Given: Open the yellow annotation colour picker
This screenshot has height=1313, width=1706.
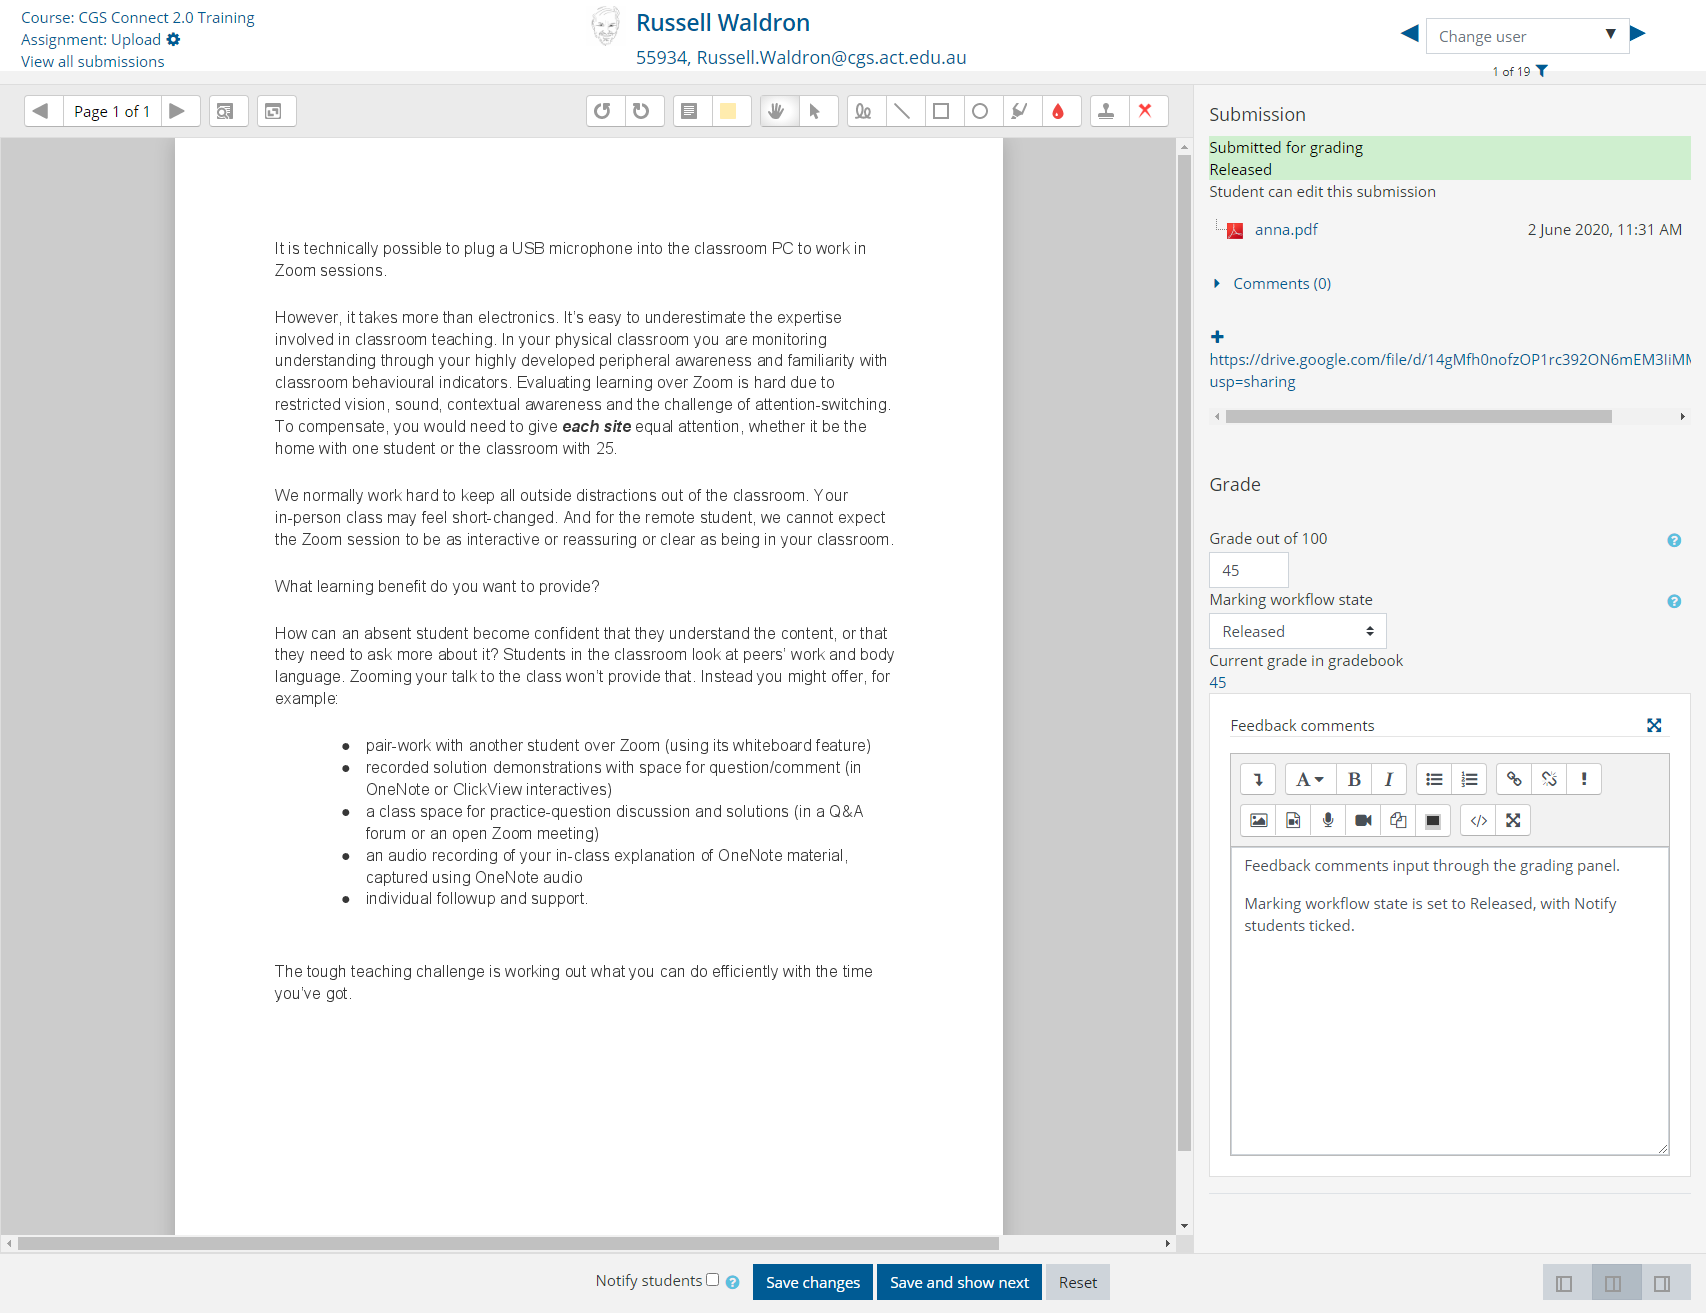Looking at the screenshot, I should click(x=728, y=111).
